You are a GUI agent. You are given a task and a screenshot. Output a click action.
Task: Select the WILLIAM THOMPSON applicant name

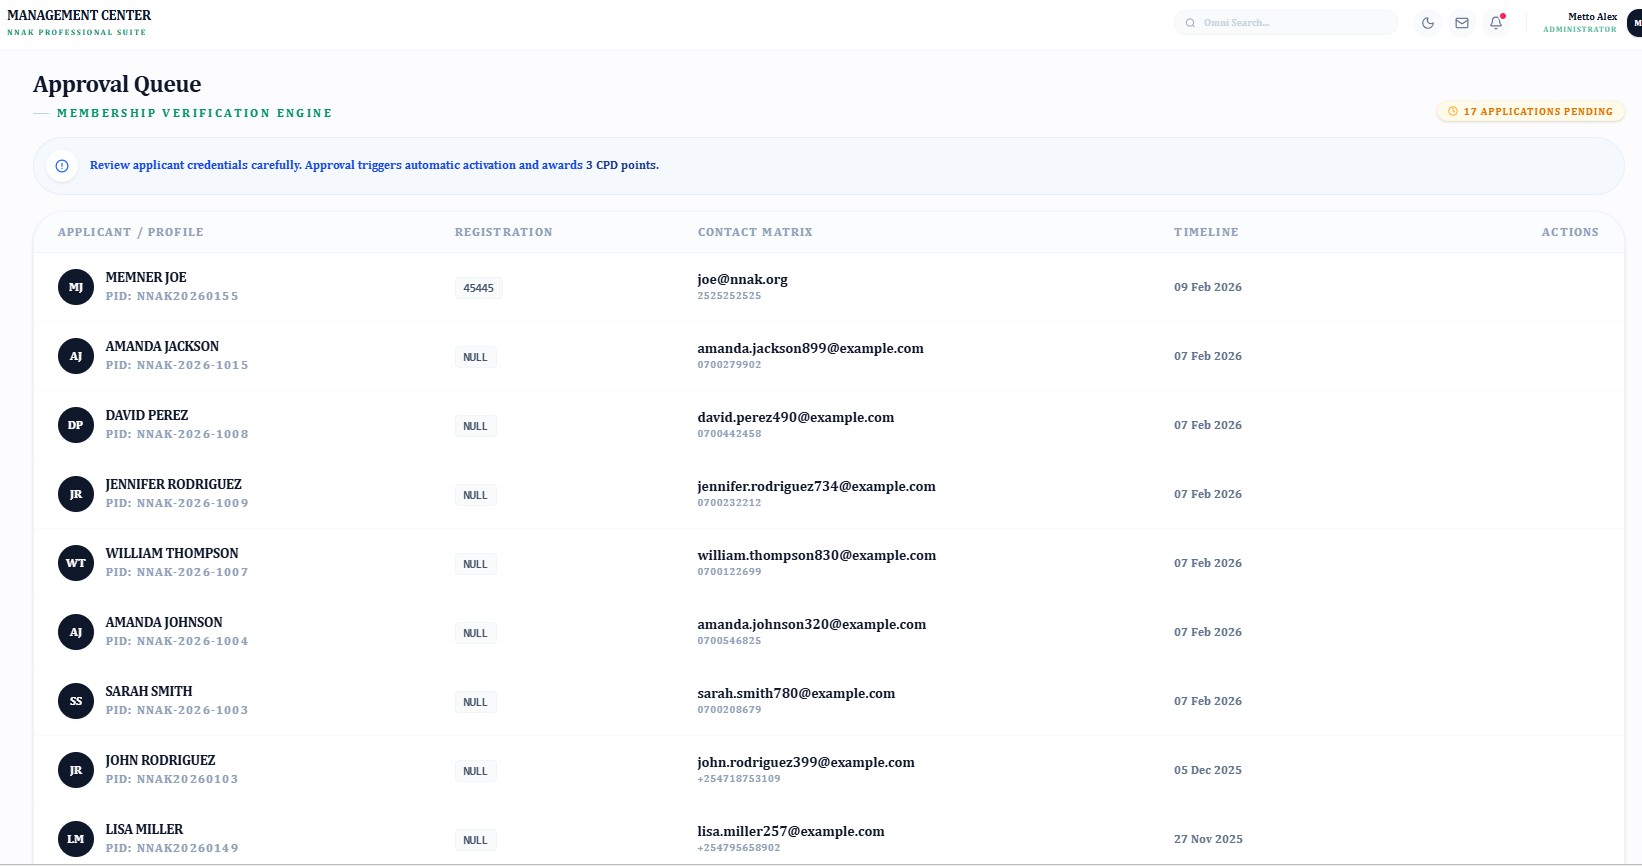172,554
